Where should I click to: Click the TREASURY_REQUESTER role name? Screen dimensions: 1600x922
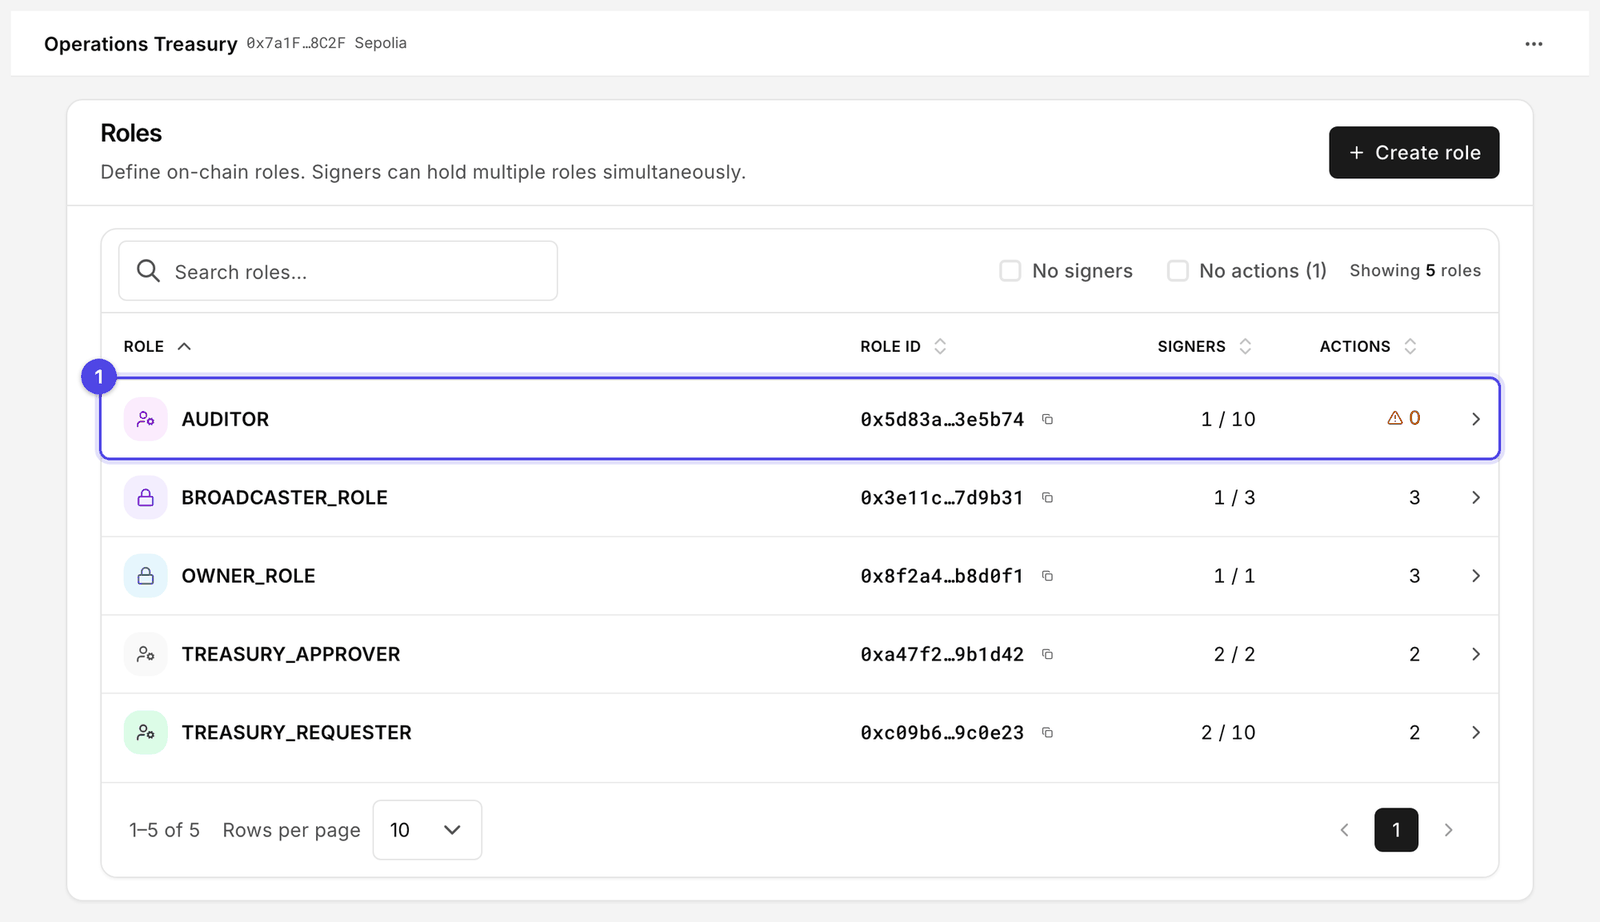[296, 732]
